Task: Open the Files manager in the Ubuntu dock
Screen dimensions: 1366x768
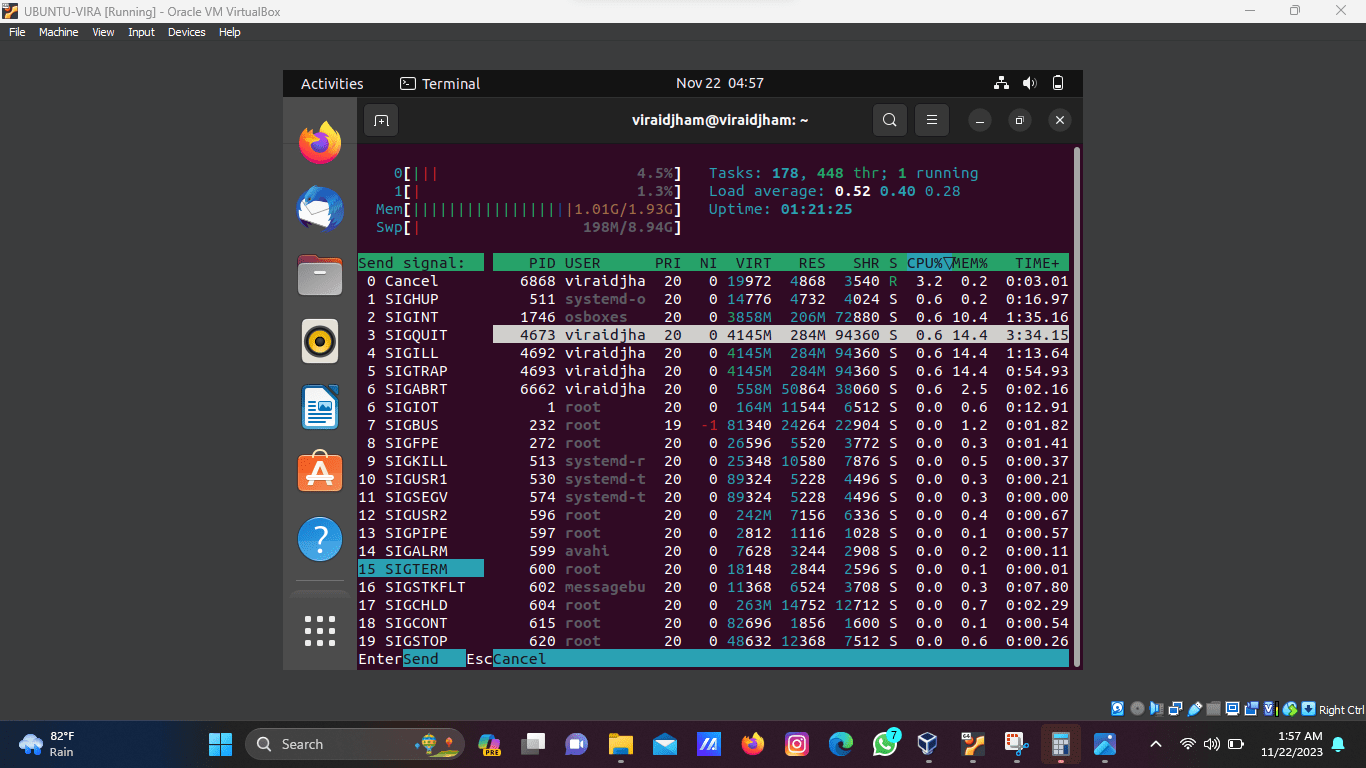Action: [x=320, y=275]
